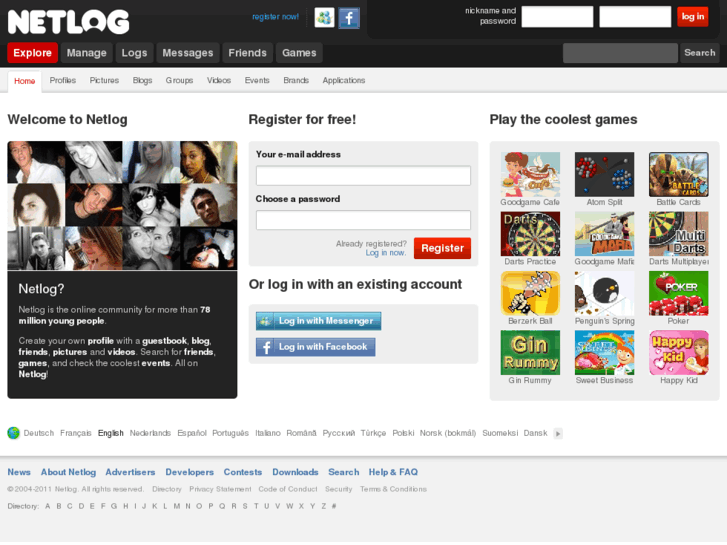
Task: Click the profile photo collage
Action: click(x=122, y=205)
